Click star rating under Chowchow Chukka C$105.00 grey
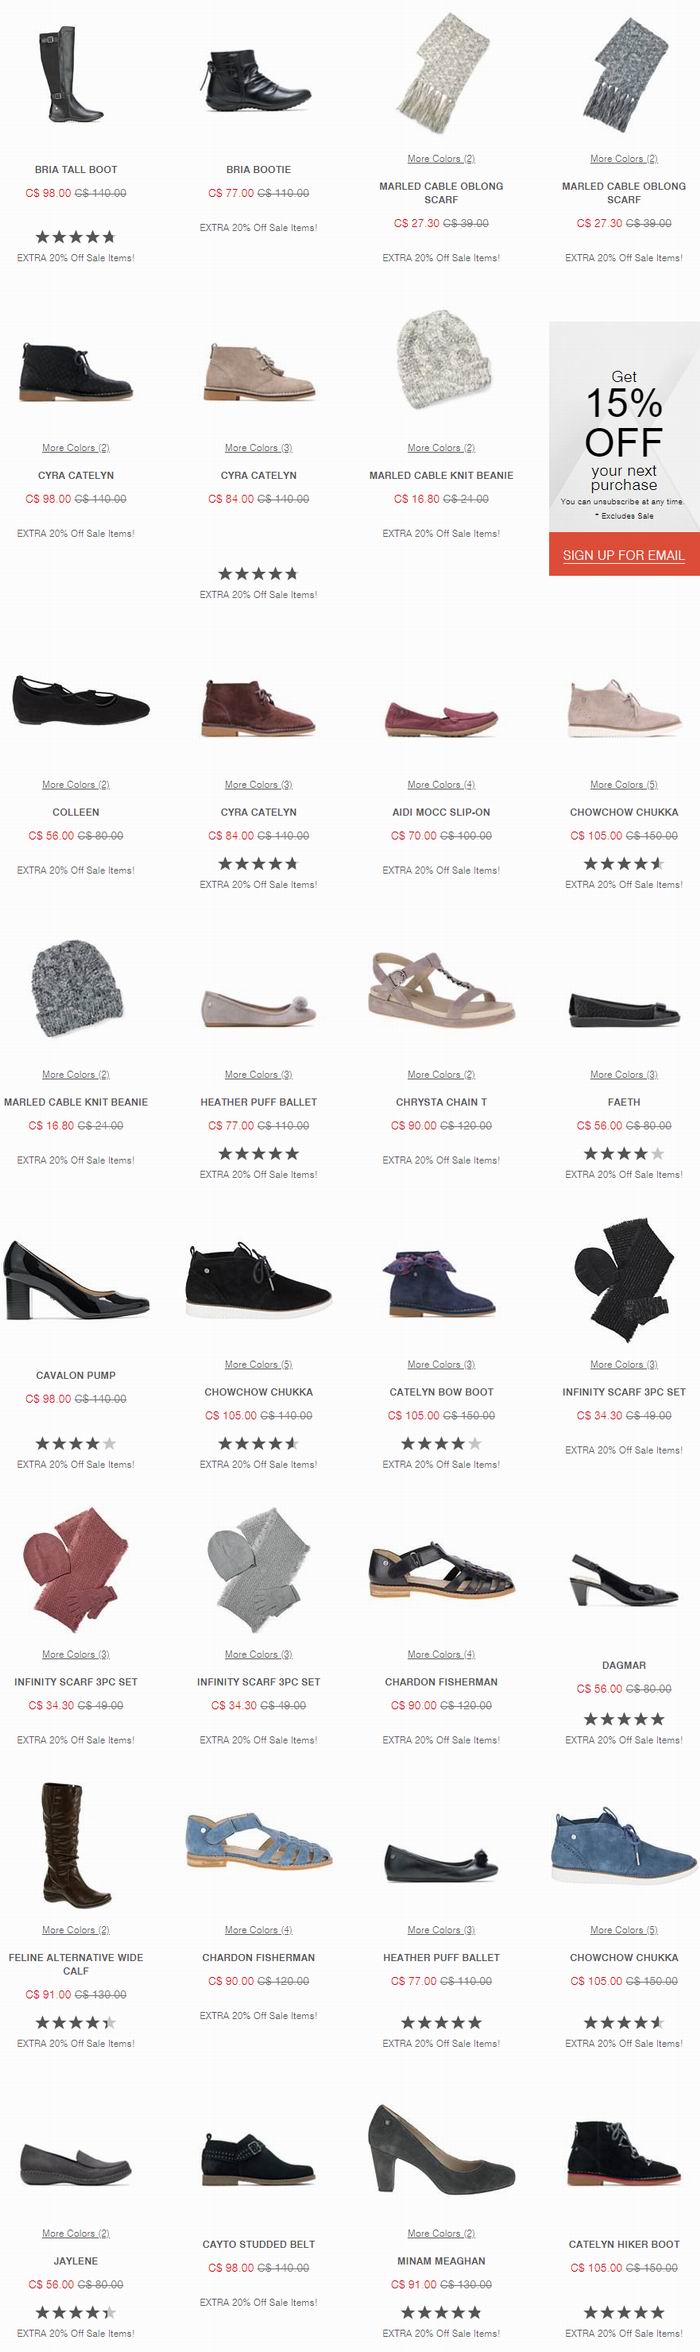The height and width of the screenshot is (2352, 700). click(623, 864)
